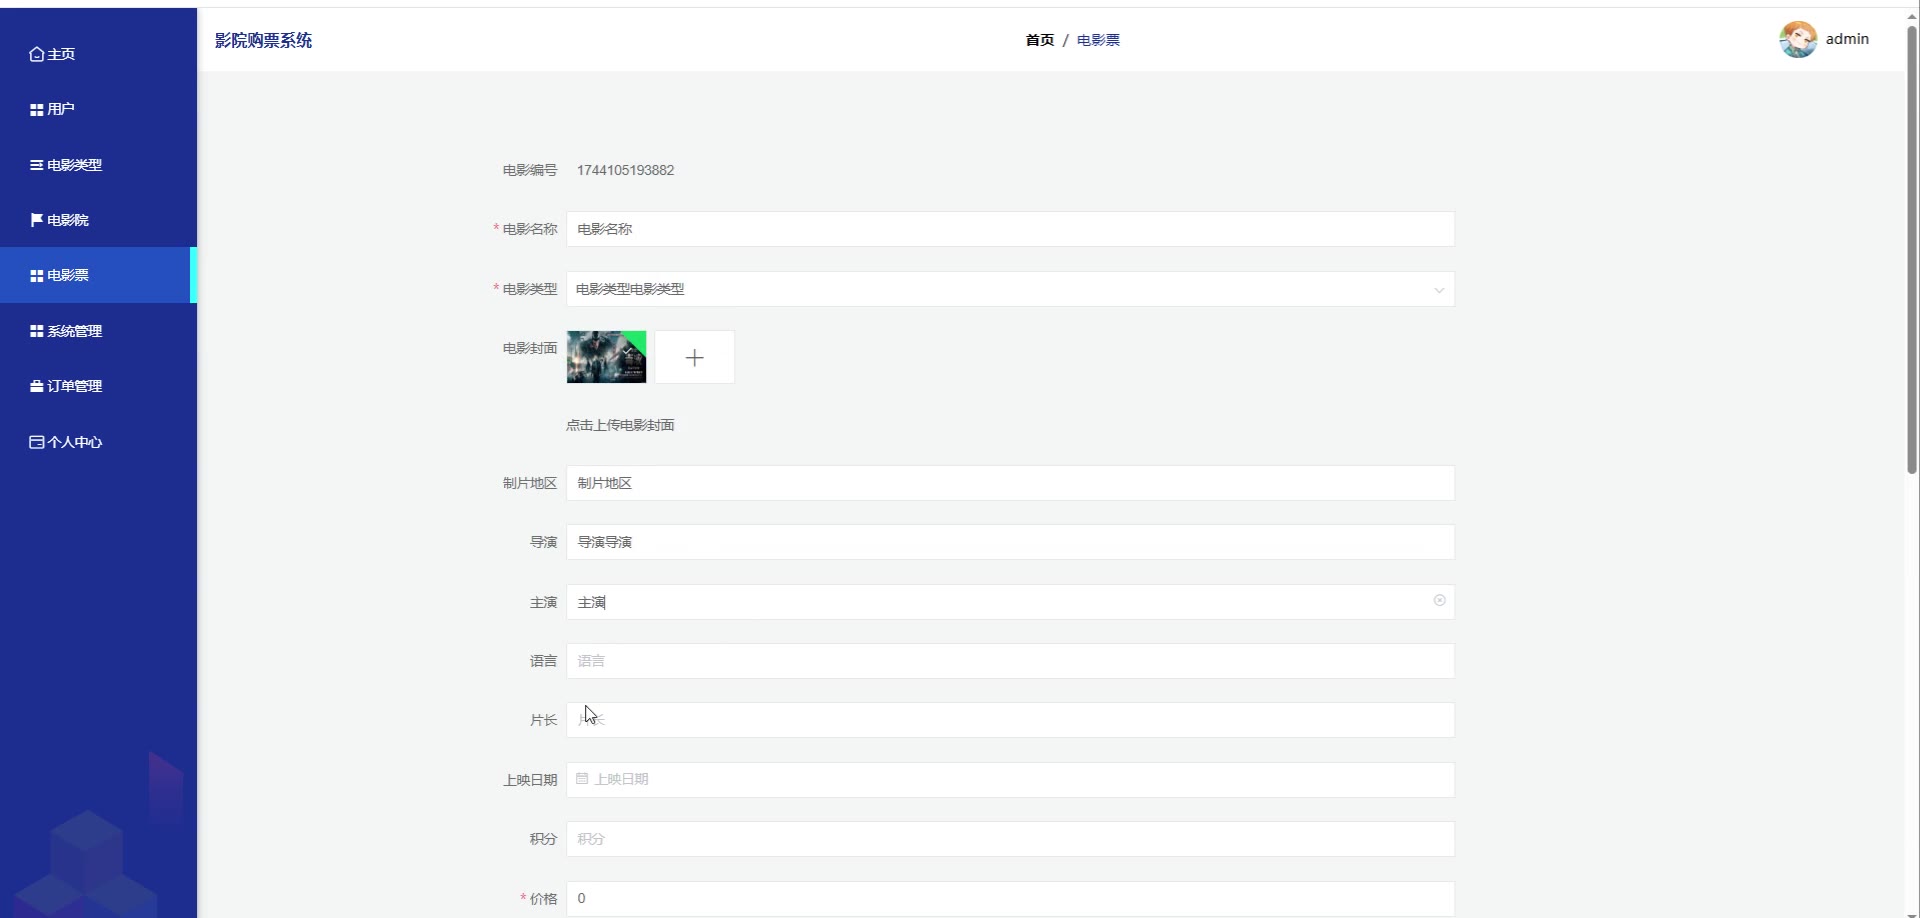Focus the 制片地区 input field

1010,483
